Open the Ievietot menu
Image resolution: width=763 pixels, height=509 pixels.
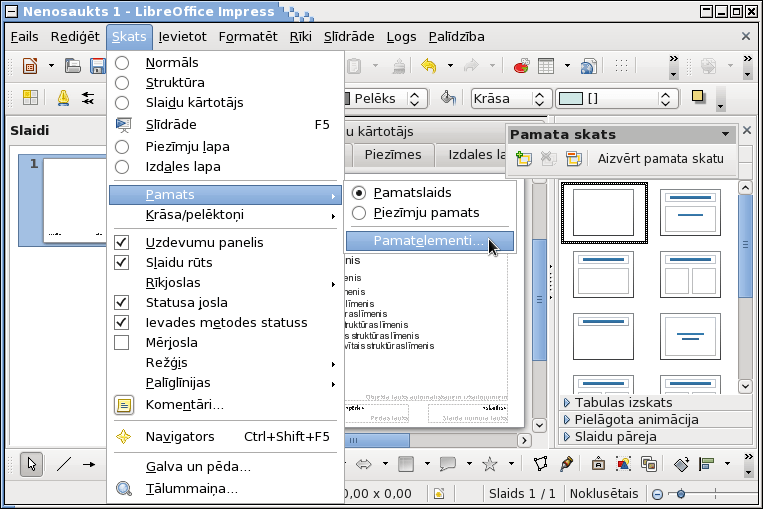pyautogui.click(x=182, y=37)
